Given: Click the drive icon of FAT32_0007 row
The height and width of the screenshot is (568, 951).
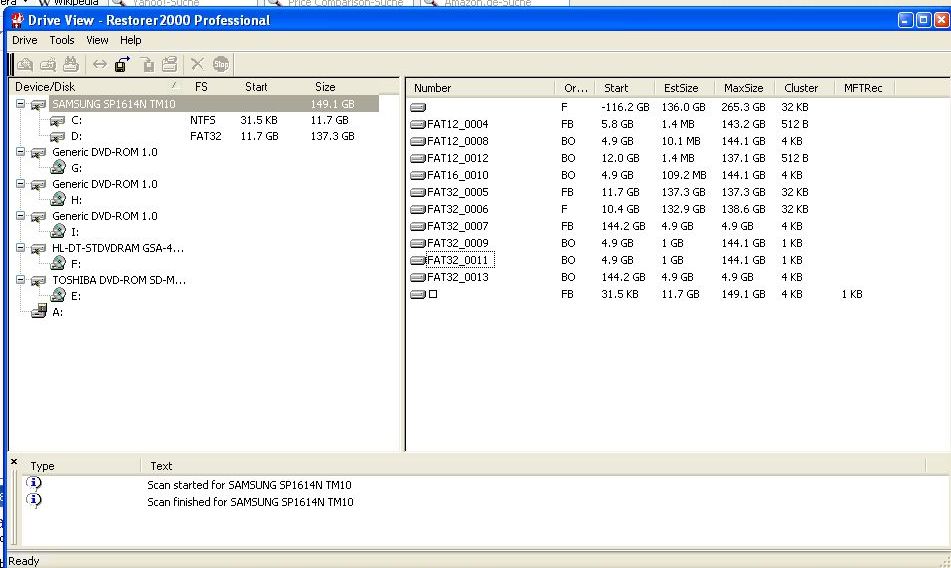Looking at the screenshot, I should pyautogui.click(x=417, y=226).
